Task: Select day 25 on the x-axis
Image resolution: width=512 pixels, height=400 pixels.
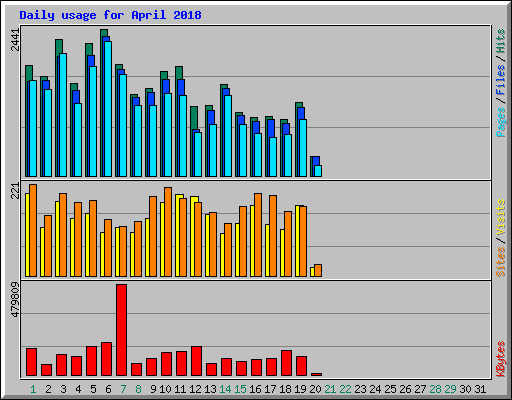Action: 390,389
